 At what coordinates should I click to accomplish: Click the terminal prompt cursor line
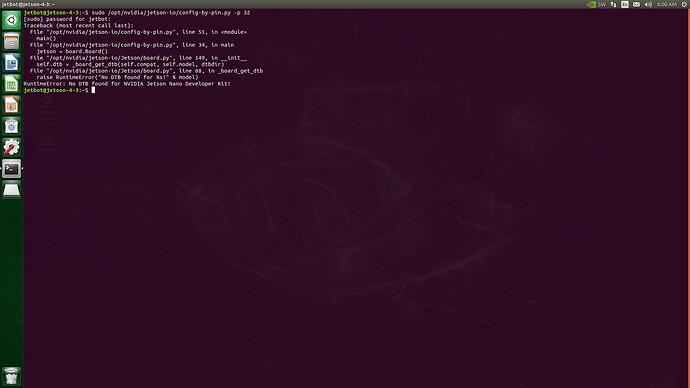tap(59, 90)
